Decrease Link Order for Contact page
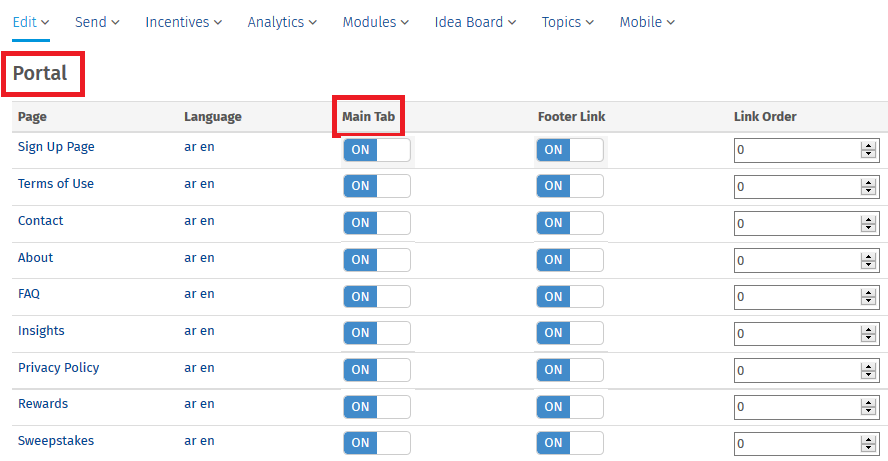This screenshot has height=461, width=888. pos(869,228)
